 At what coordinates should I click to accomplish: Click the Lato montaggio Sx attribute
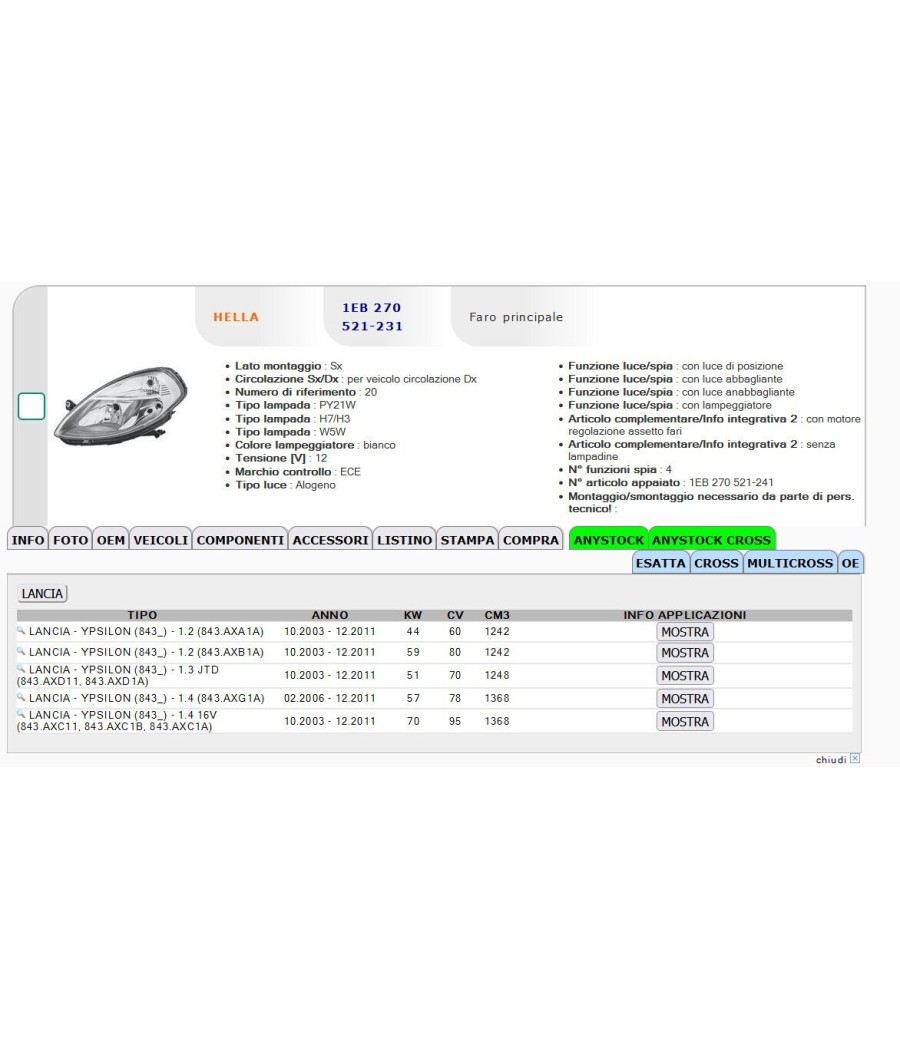click(x=289, y=366)
